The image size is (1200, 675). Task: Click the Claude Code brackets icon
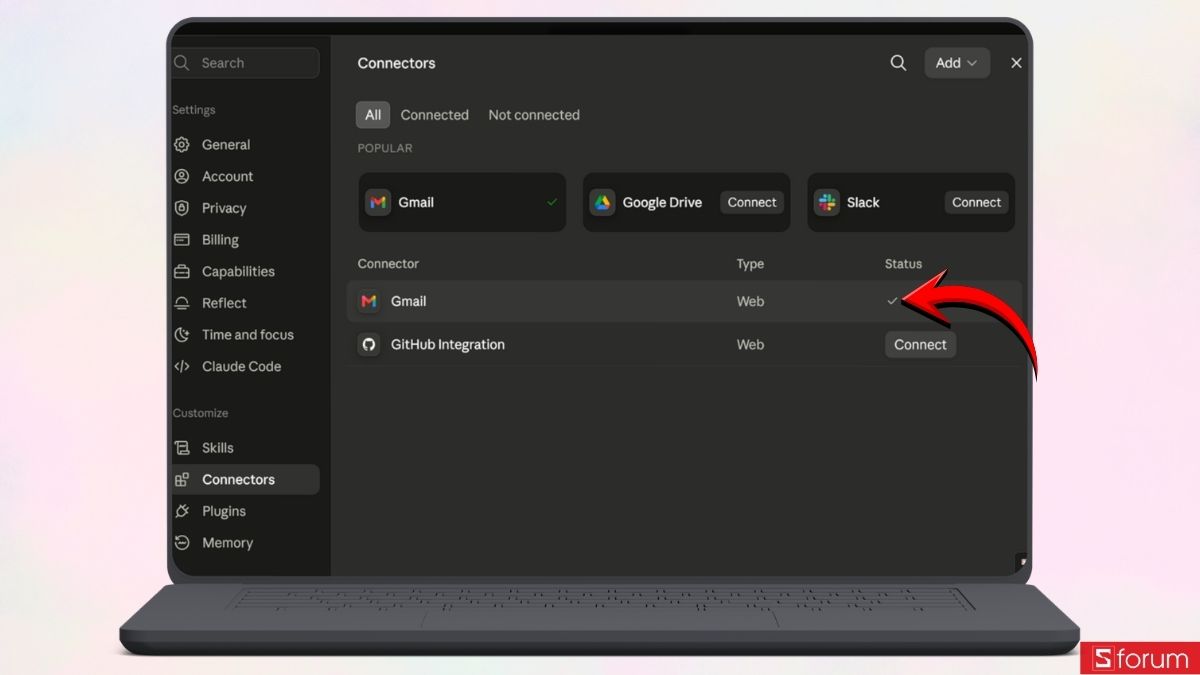tap(182, 366)
